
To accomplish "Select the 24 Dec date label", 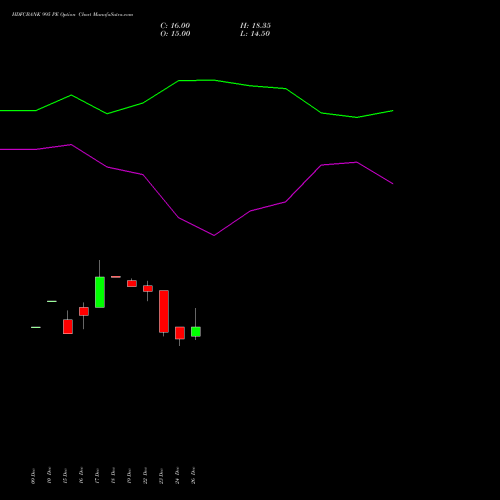I will tap(177, 476).
